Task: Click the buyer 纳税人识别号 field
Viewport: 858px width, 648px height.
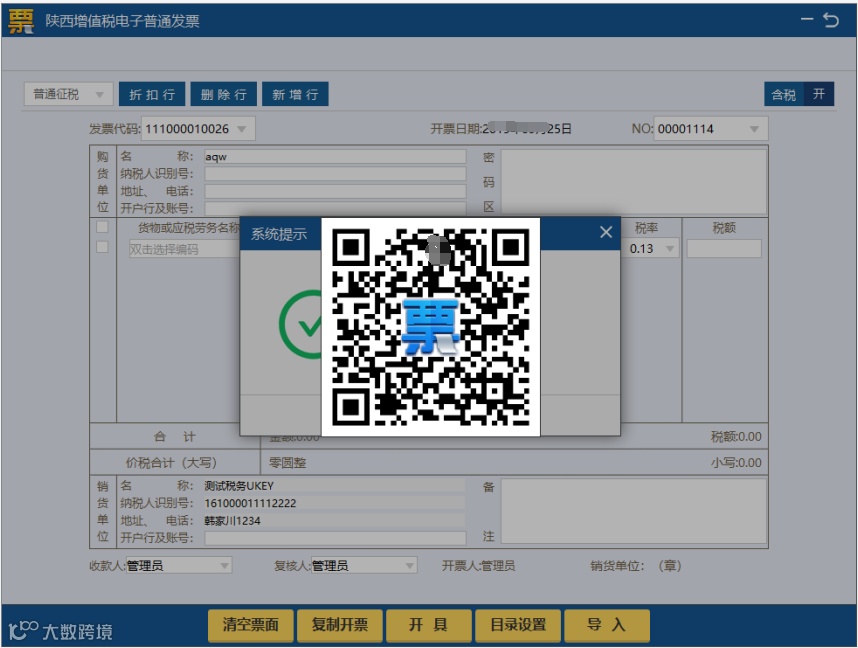Action: 335,174
